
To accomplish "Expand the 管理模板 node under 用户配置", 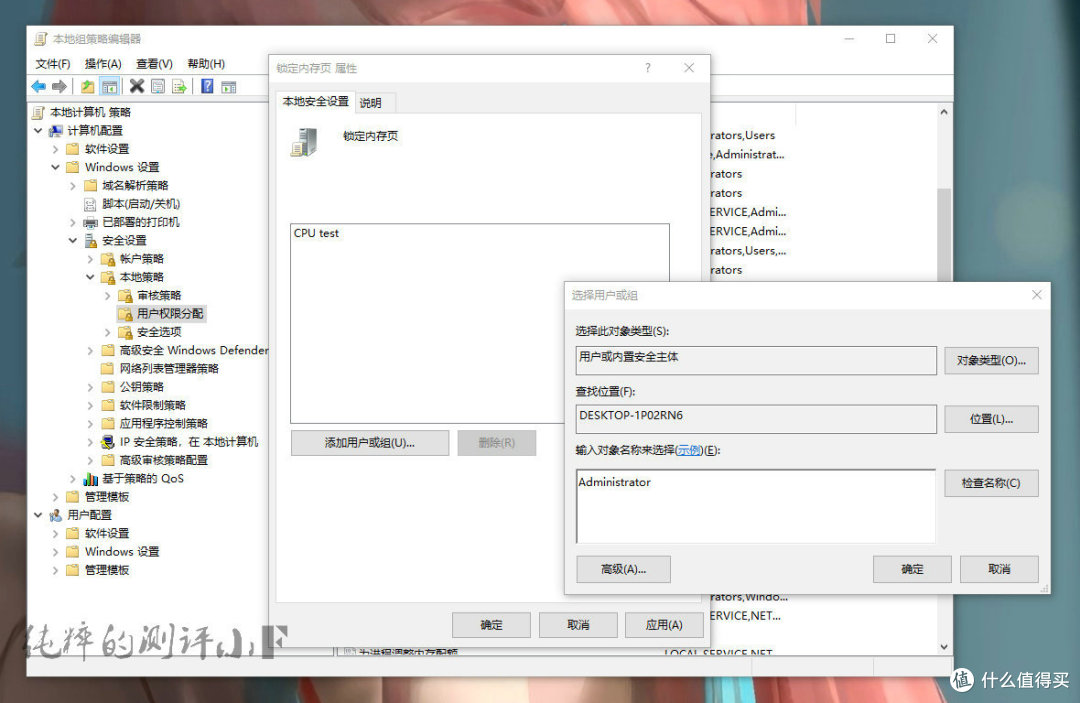I will click(56, 570).
